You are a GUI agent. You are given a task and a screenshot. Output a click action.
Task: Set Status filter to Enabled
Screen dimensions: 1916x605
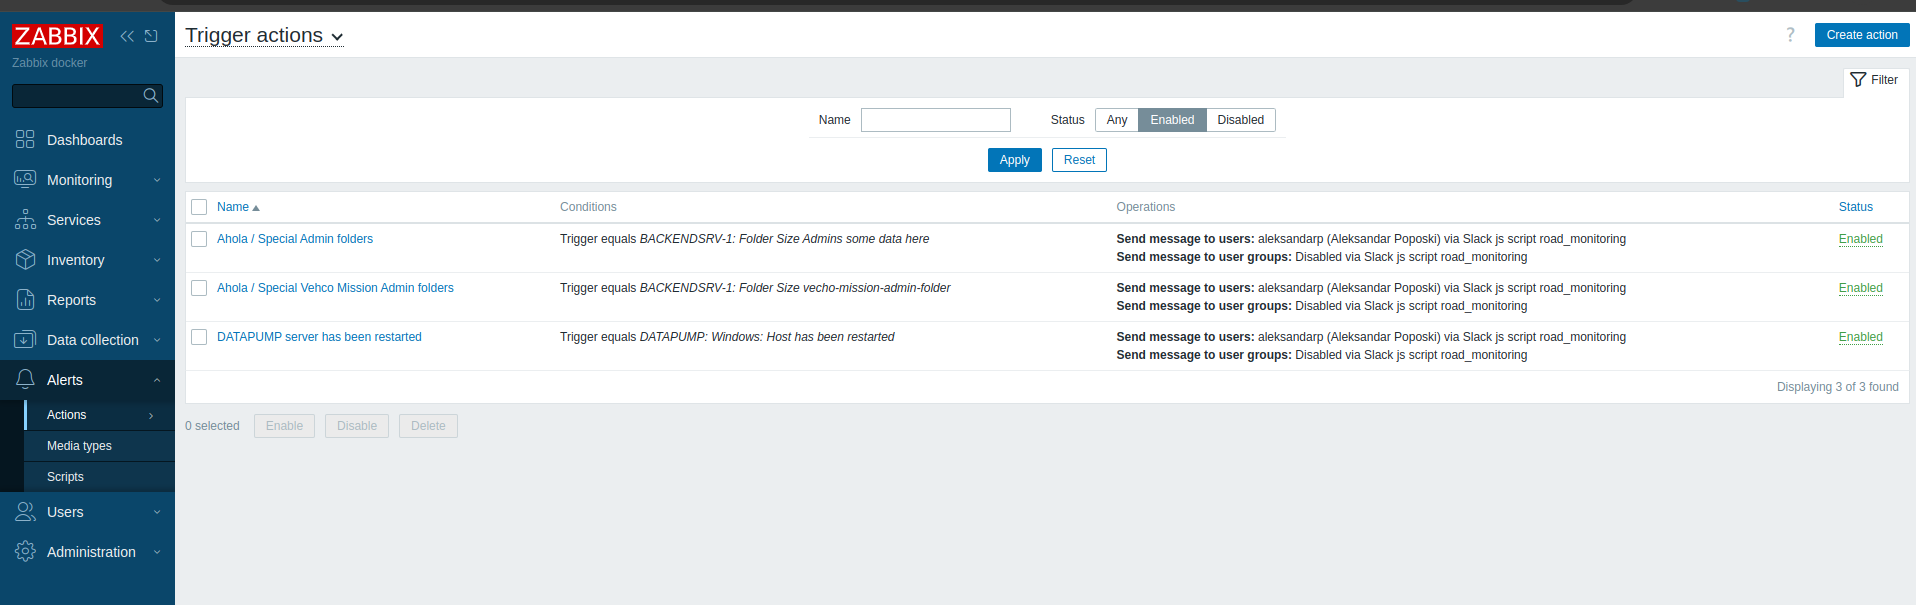(1172, 120)
